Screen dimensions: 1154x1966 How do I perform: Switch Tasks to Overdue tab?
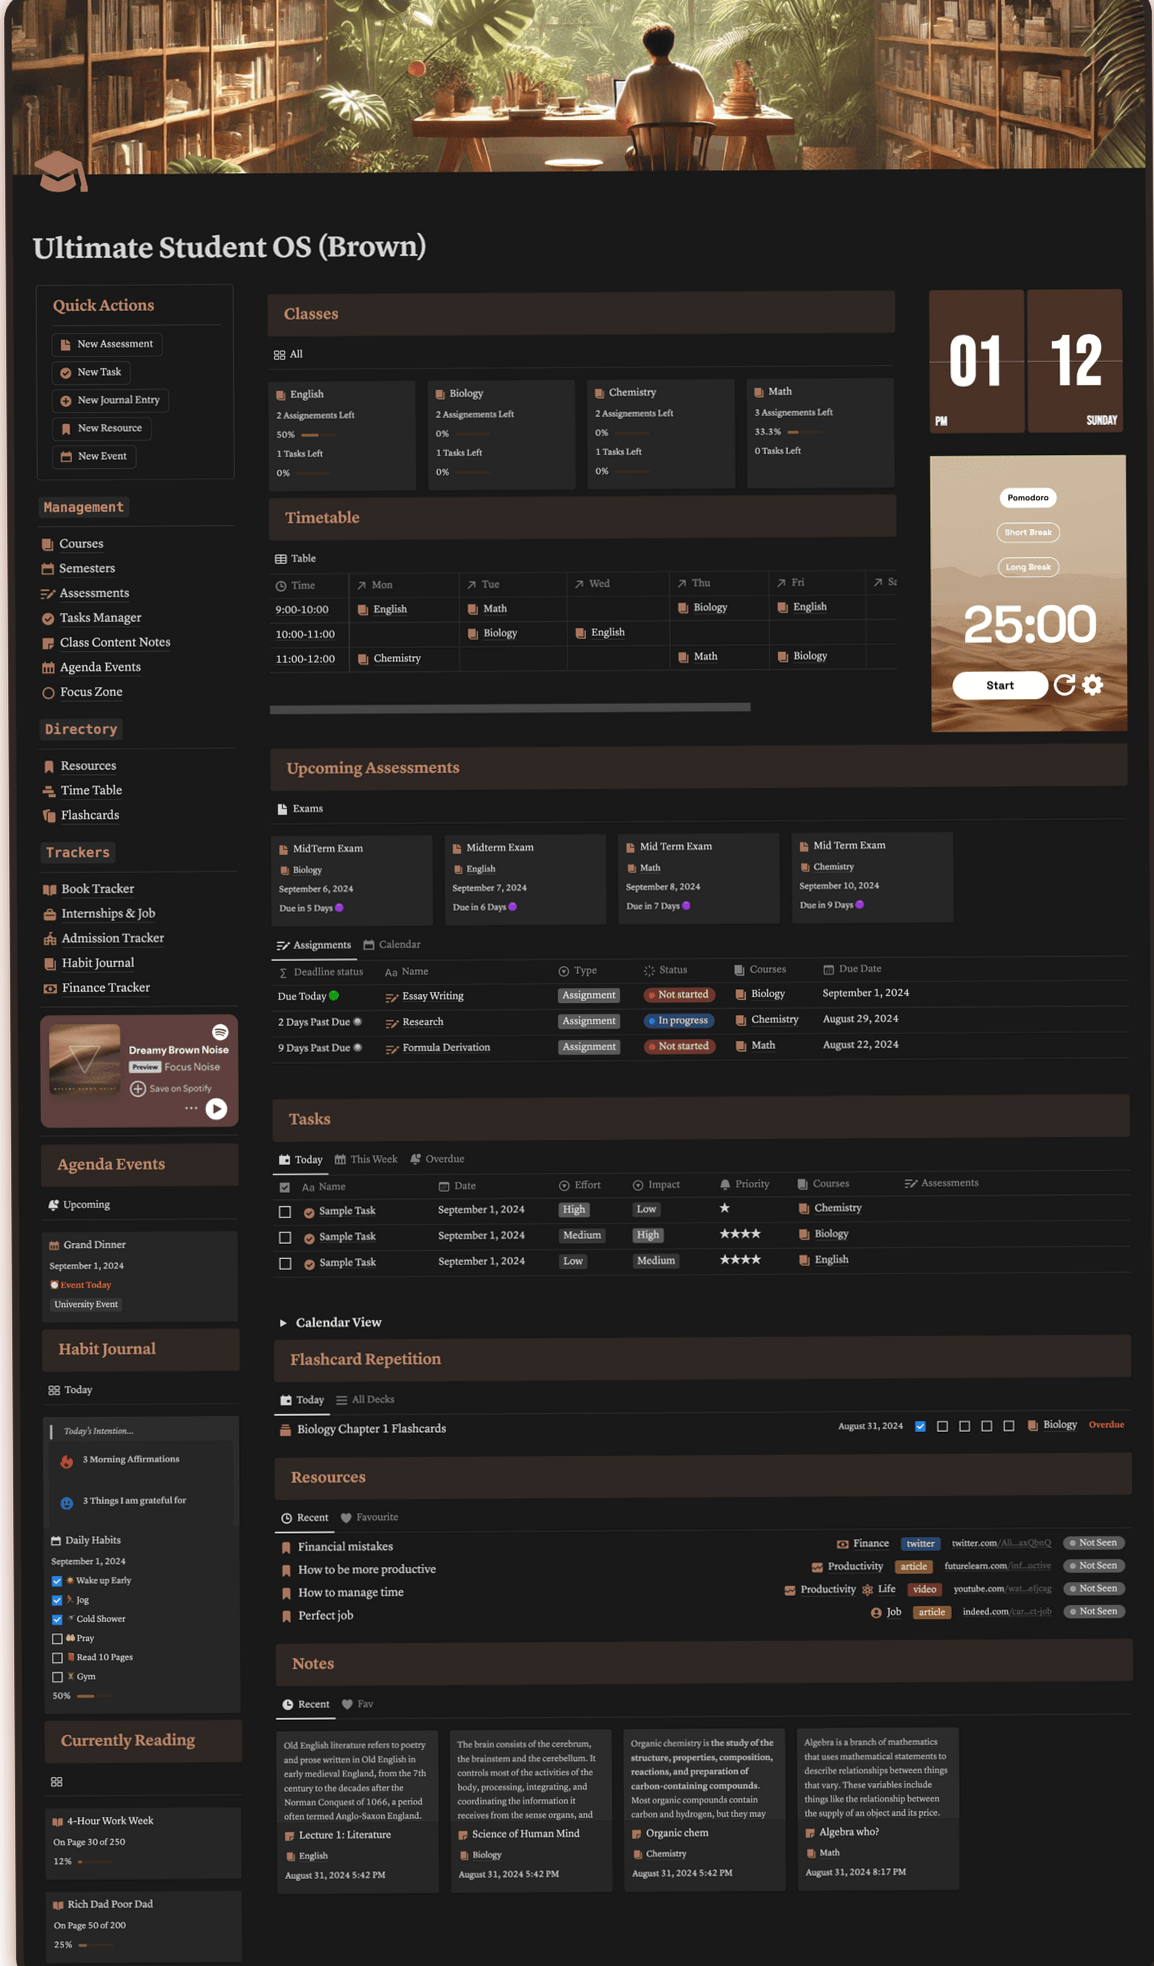click(x=437, y=1159)
